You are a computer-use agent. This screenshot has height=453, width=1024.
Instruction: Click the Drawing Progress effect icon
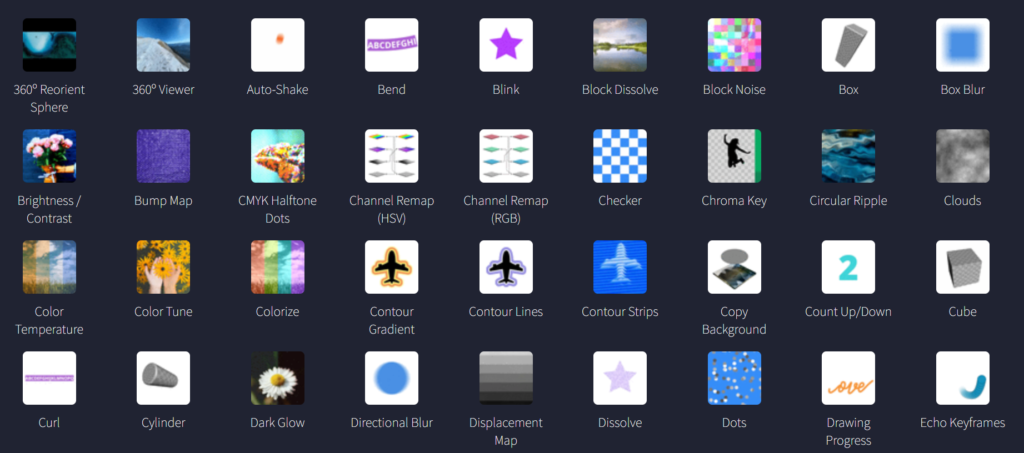[848, 378]
